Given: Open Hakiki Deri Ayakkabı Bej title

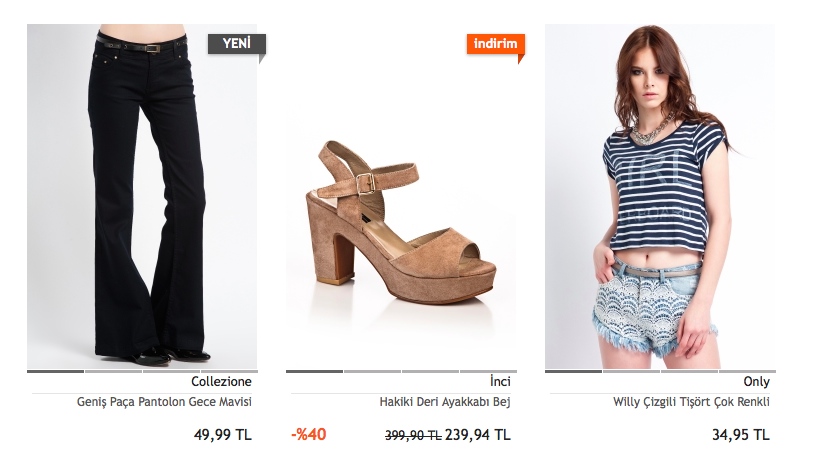Looking at the screenshot, I should [x=445, y=402].
